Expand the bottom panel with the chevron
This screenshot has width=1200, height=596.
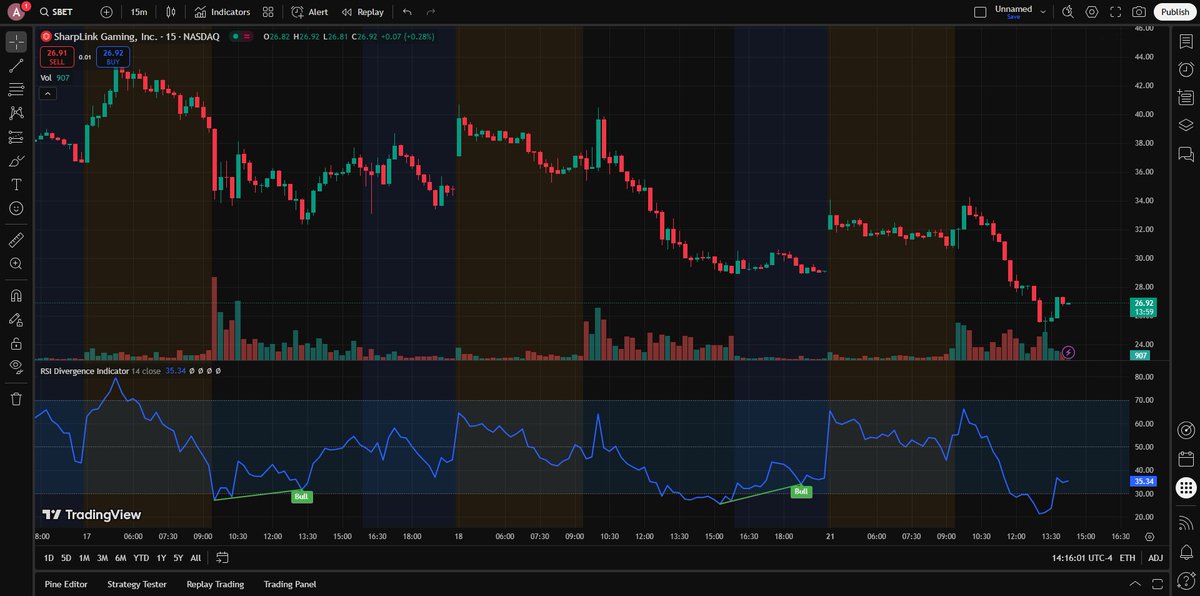pos(1133,584)
